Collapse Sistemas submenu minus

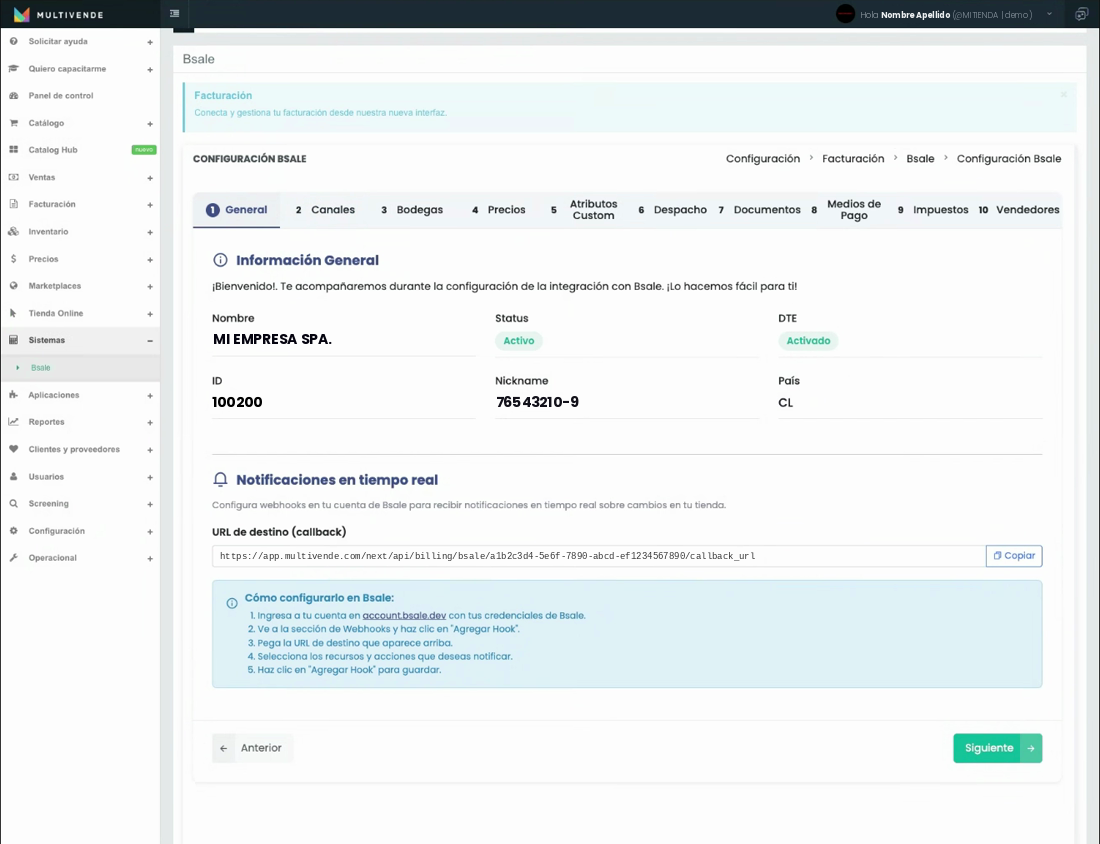click(x=150, y=341)
